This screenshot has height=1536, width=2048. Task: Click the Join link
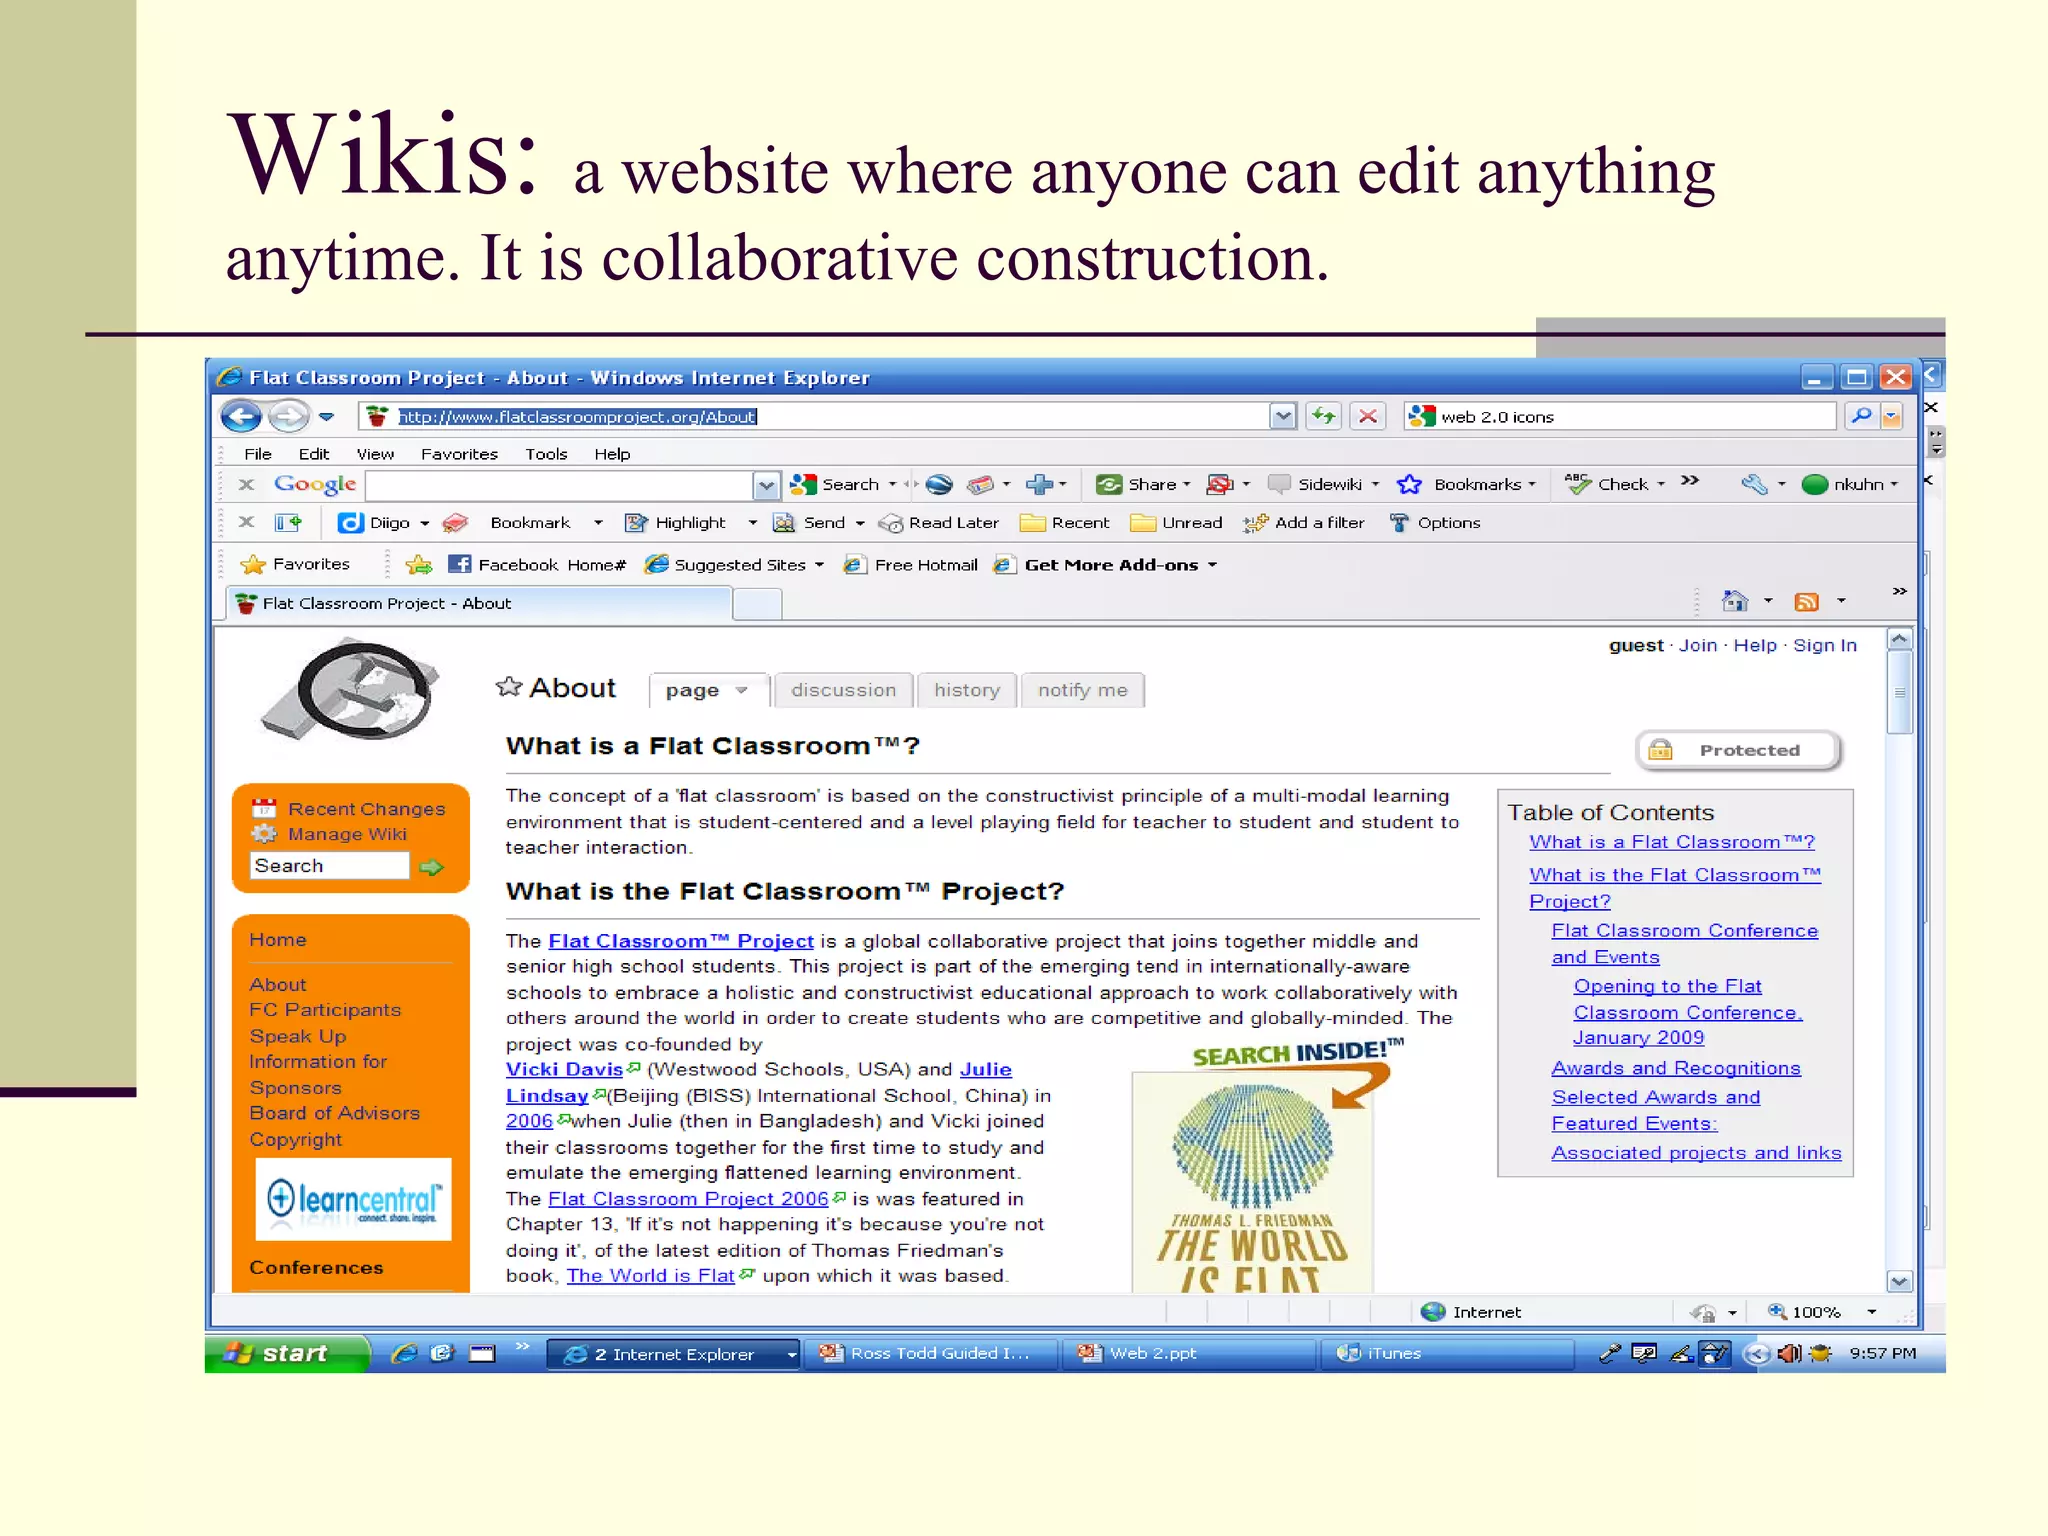pyautogui.click(x=1697, y=645)
